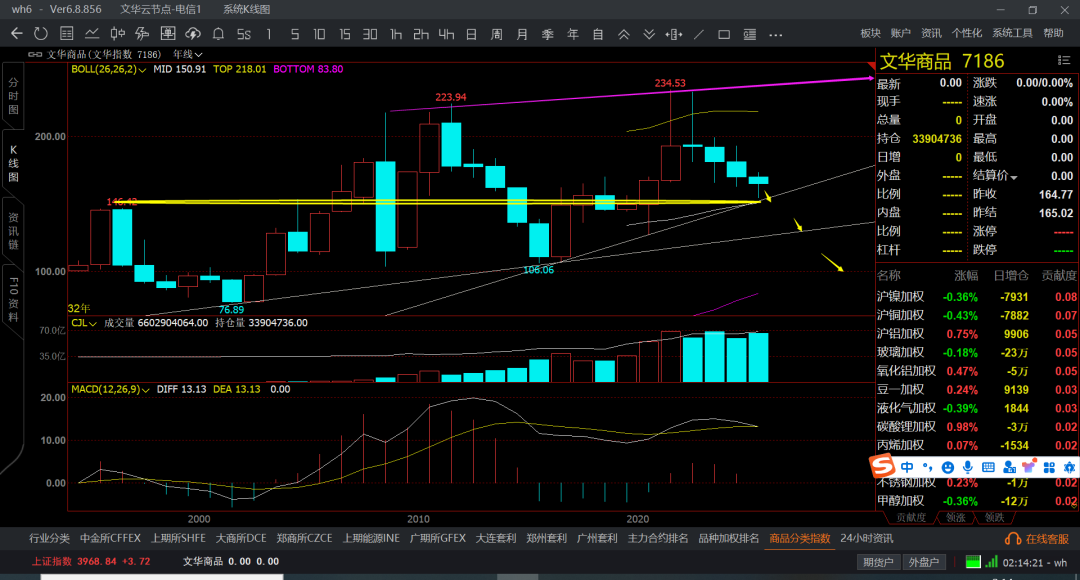Image resolution: width=1080 pixels, height=580 pixels.
Task: Open the 资讯 menu
Action: [x=931, y=33]
